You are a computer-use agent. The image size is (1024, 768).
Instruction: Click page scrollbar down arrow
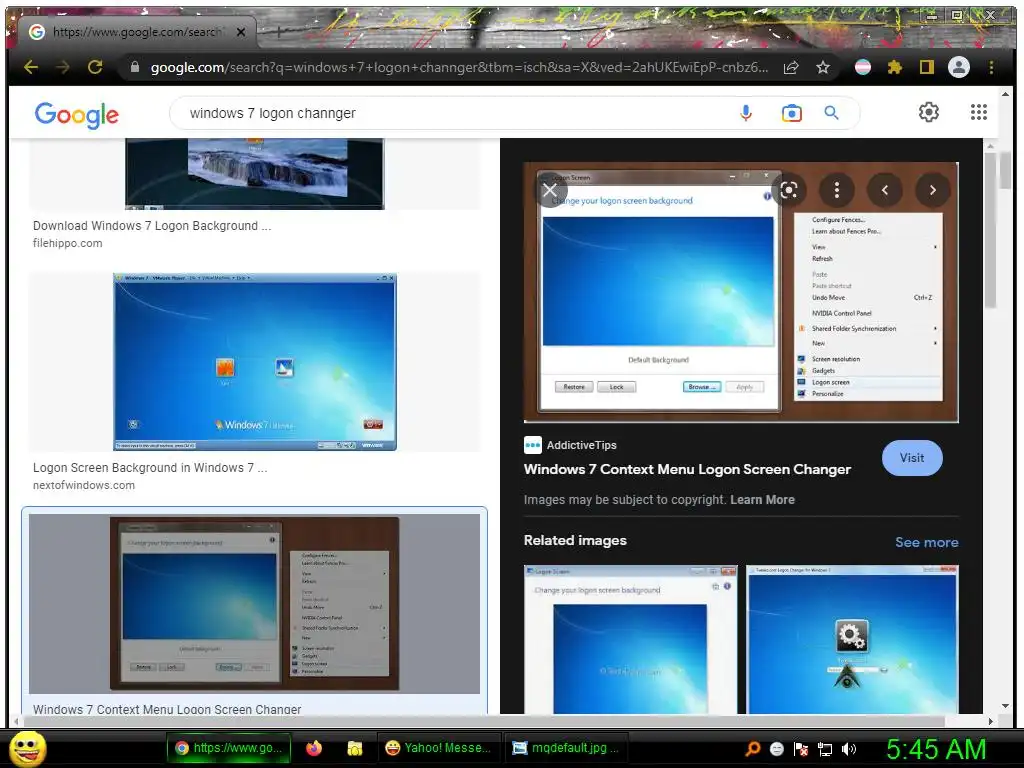1005,707
